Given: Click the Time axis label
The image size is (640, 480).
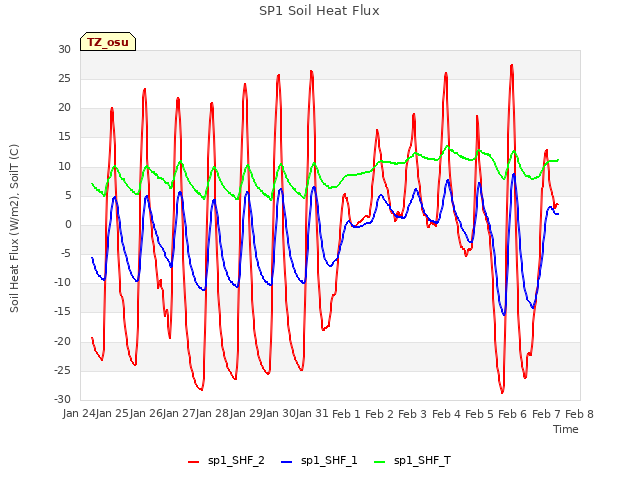Looking at the screenshot, I should click(x=566, y=429).
